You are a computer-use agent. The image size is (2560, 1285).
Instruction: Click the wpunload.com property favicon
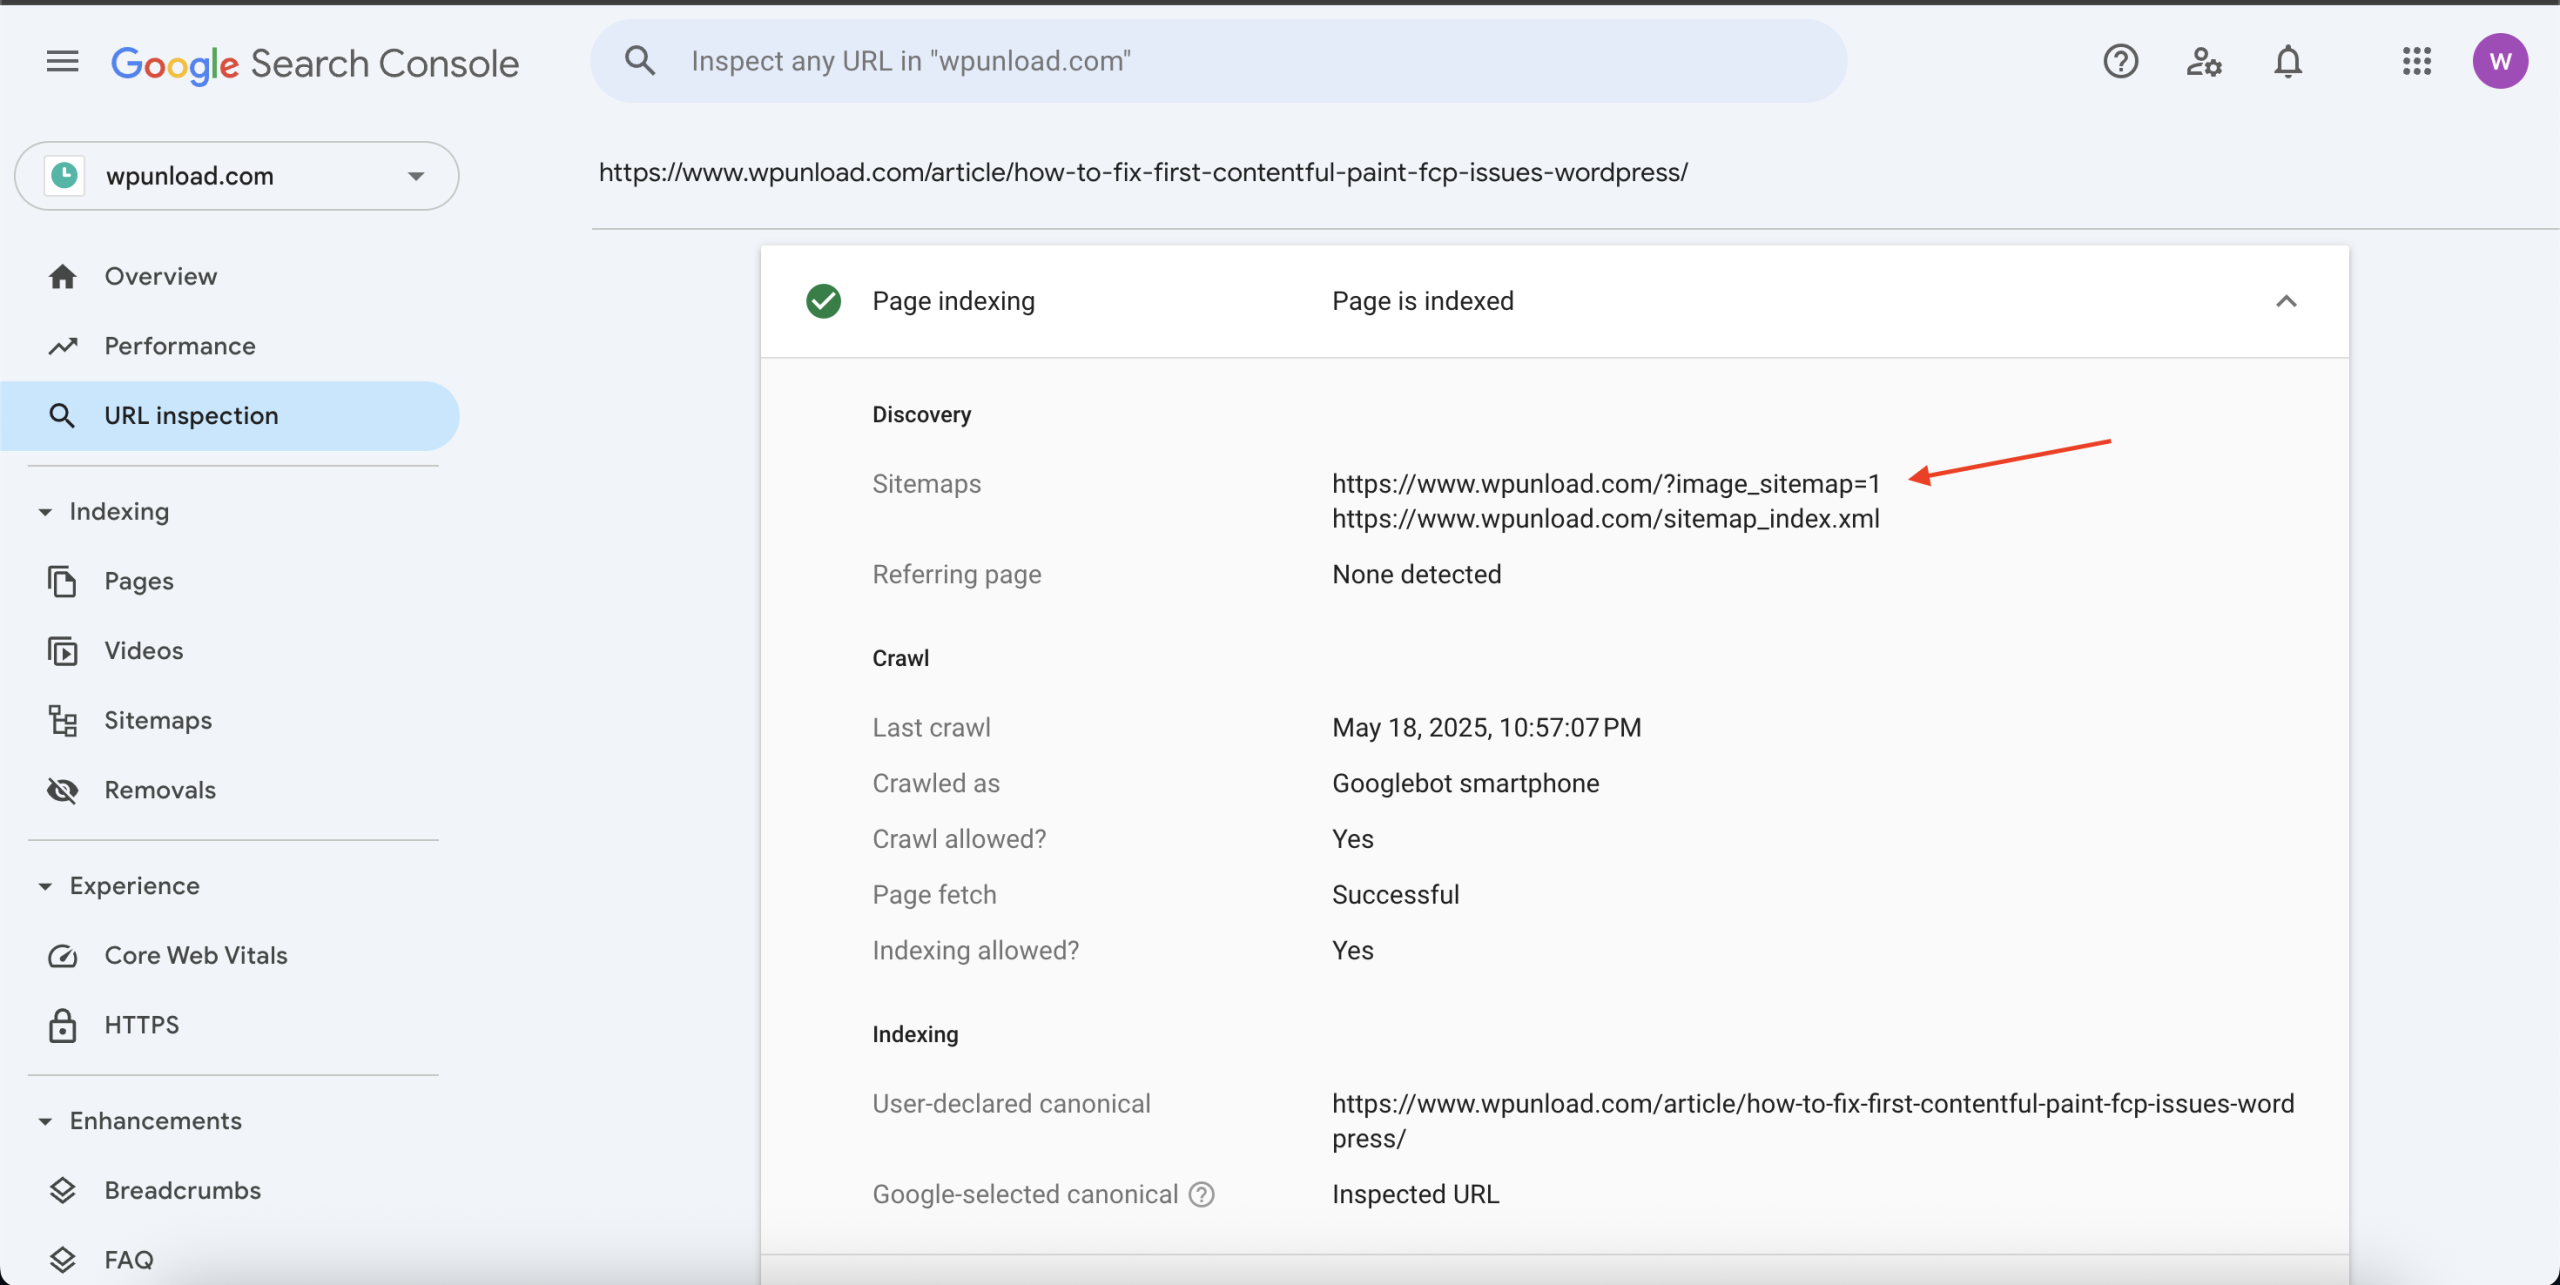click(65, 175)
